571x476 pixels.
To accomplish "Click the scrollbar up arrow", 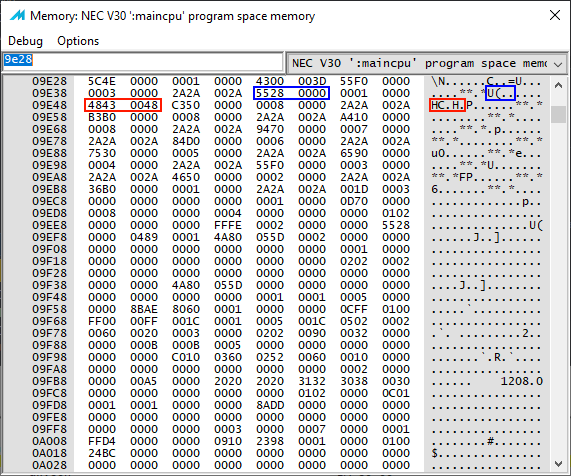I will pyautogui.click(x=558, y=86).
